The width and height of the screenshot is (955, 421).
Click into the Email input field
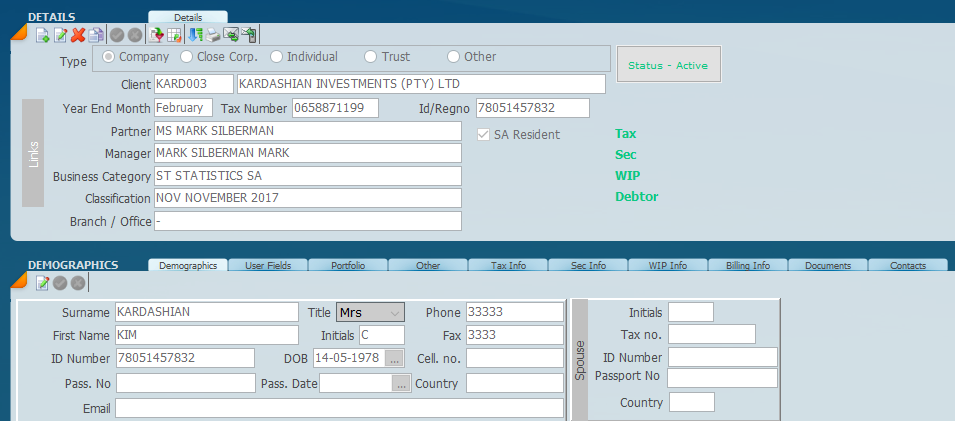(x=338, y=408)
